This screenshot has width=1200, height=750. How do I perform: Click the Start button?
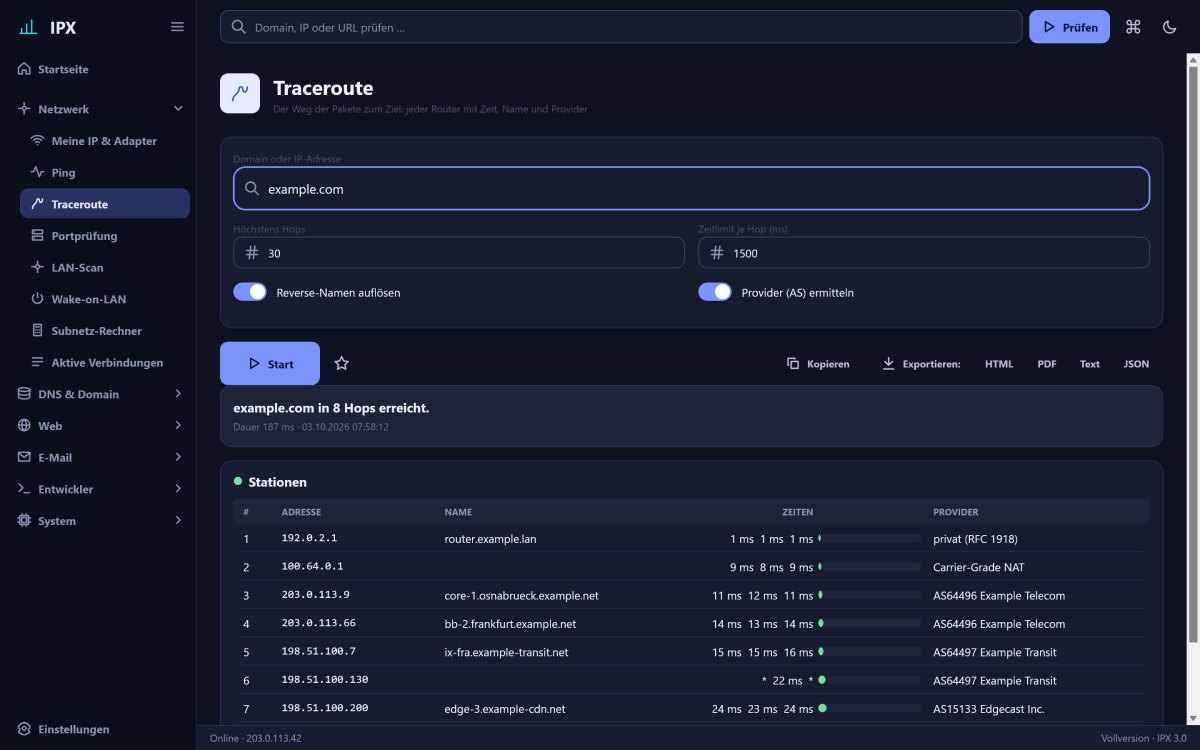(x=270, y=364)
